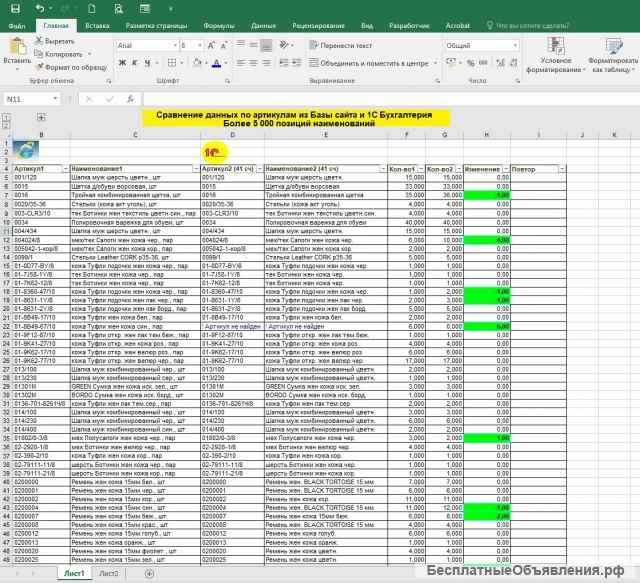Toggle center horizontal alignment
Image resolution: width=640 pixels, height=583 pixels.
pyautogui.click(x=253, y=63)
